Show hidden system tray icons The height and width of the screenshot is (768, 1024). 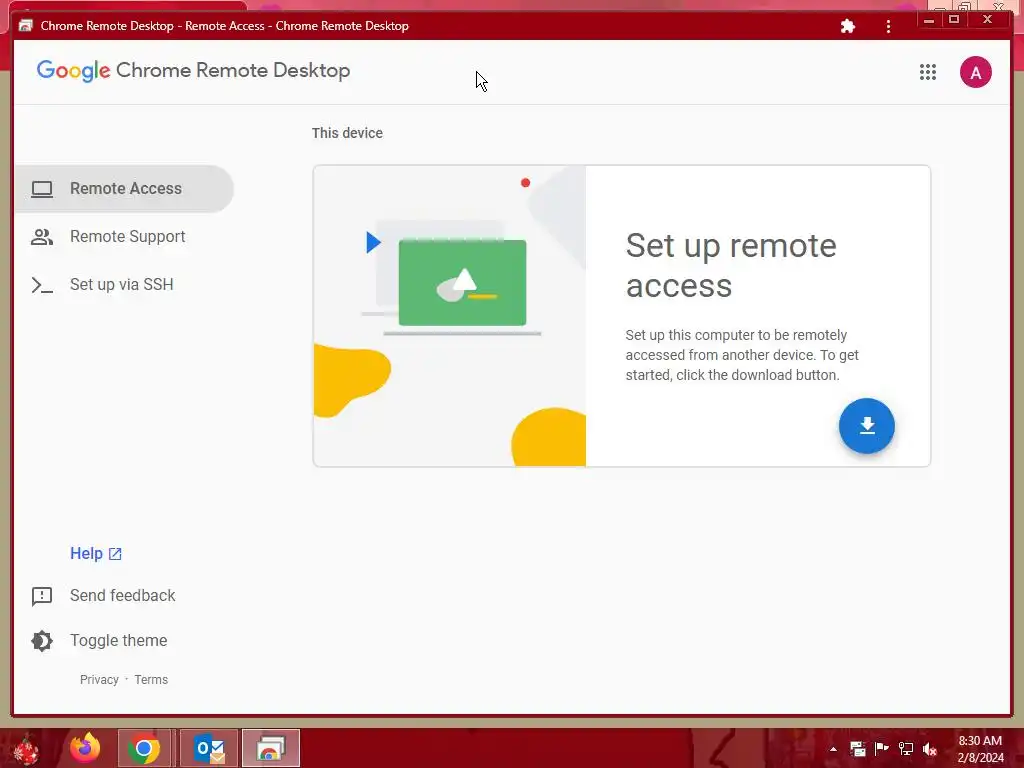click(x=833, y=749)
